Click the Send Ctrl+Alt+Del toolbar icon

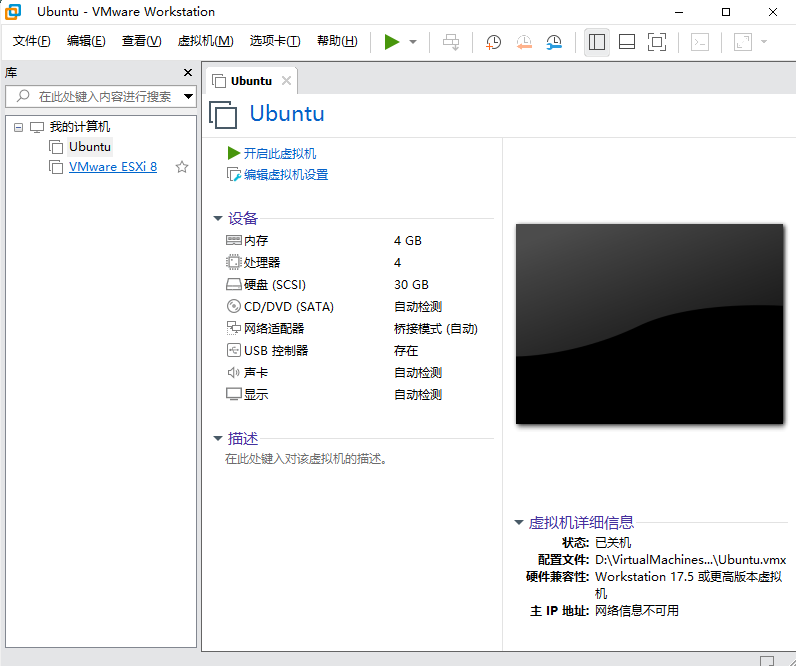click(x=451, y=42)
